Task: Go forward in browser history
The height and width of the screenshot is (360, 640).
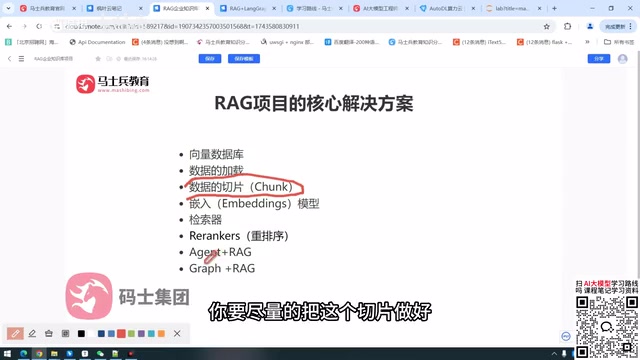Action: pyautogui.click(x=24, y=27)
